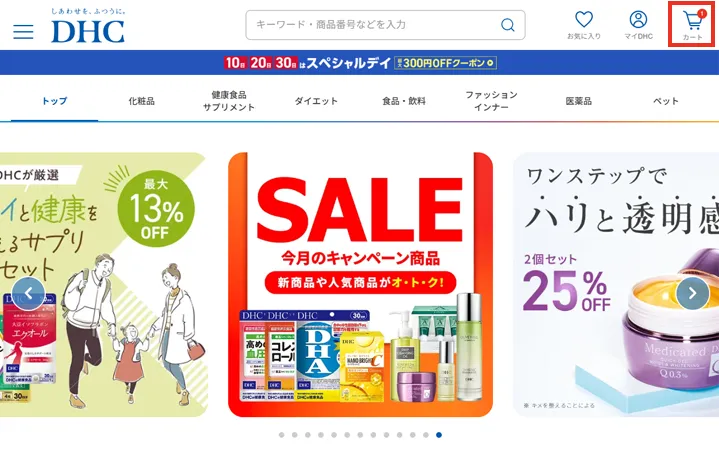719x463 pixels.
Task: Switch to the 化粧品 tab
Action: [x=141, y=101]
